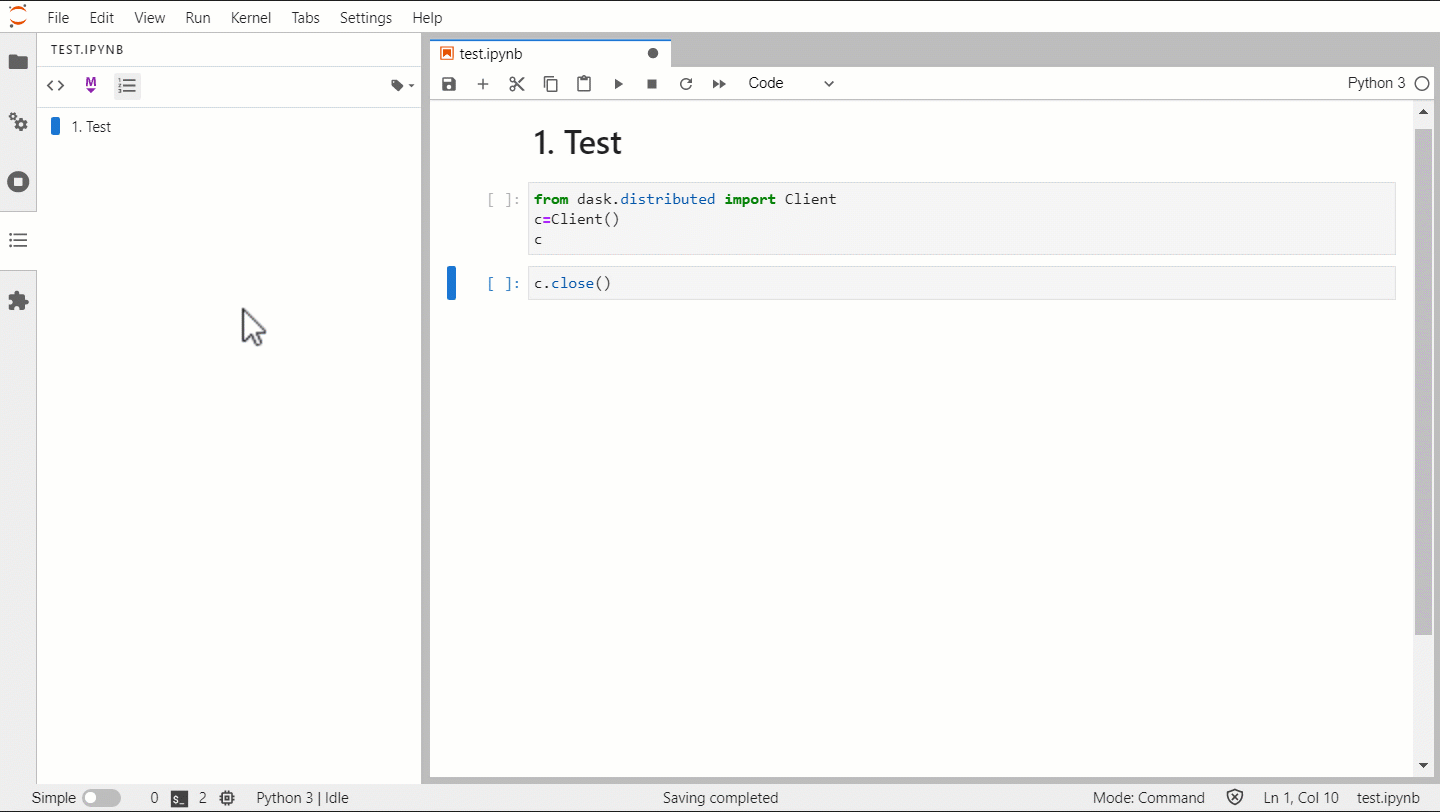Click 'Mode: Command' in status bar
The image size is (1440, 812).
(1149, 798)
